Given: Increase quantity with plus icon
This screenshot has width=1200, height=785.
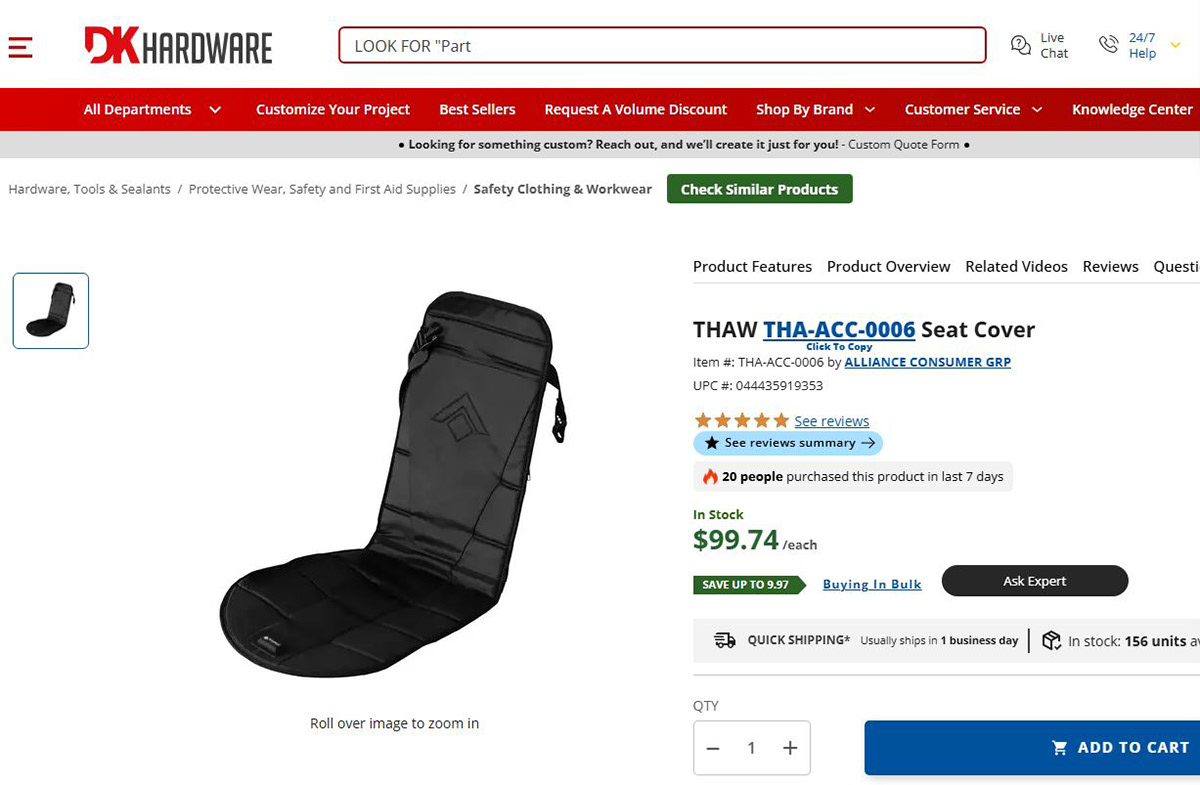Looking at the screenshot, I should point(790,748).
